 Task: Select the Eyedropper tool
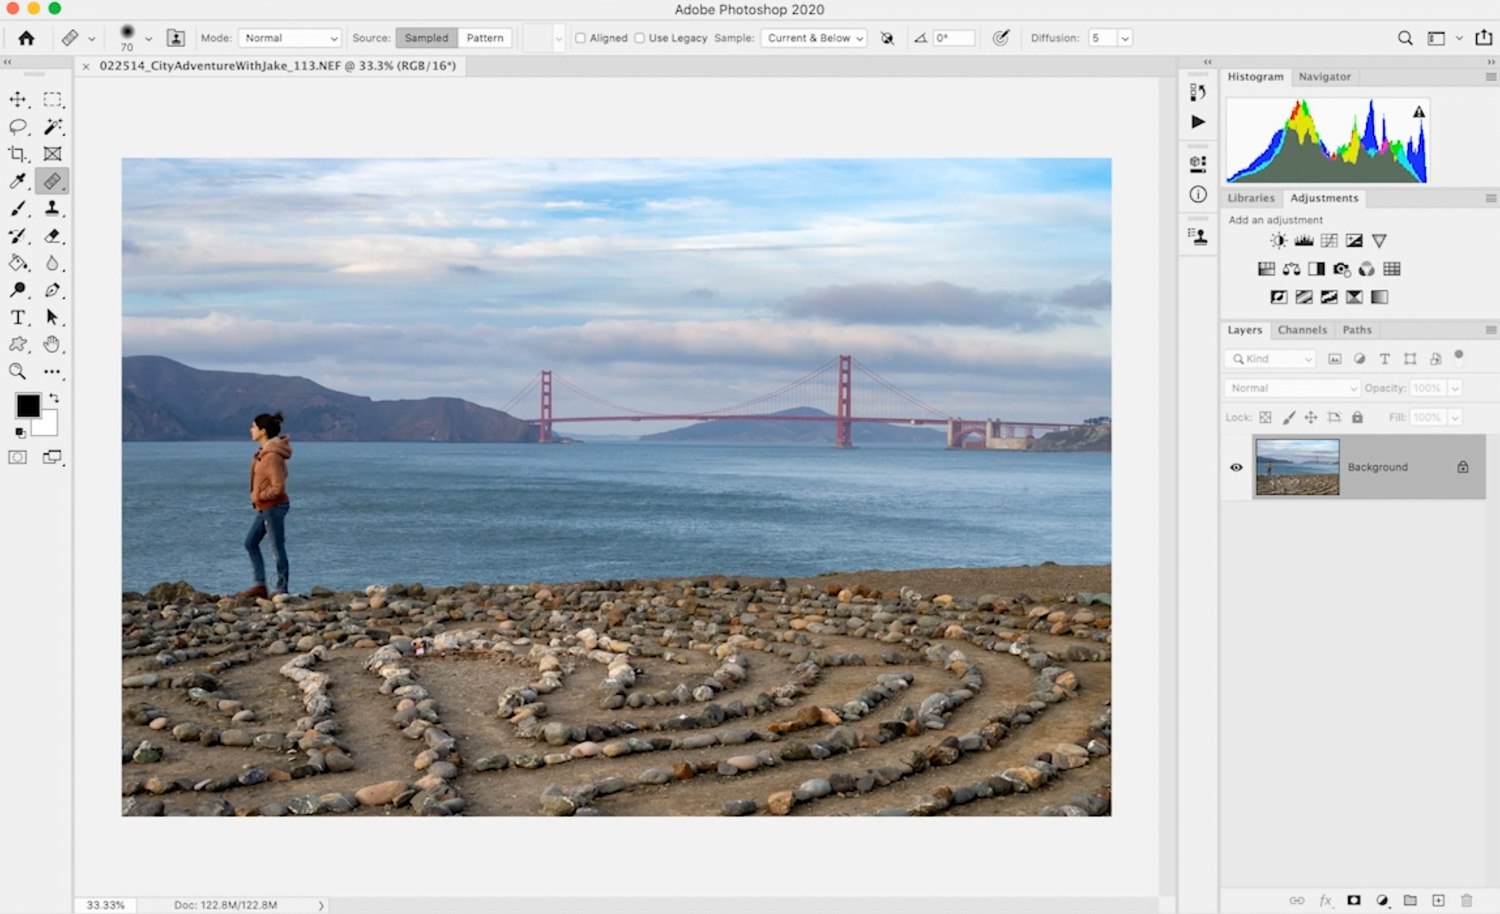pos(18,181)
